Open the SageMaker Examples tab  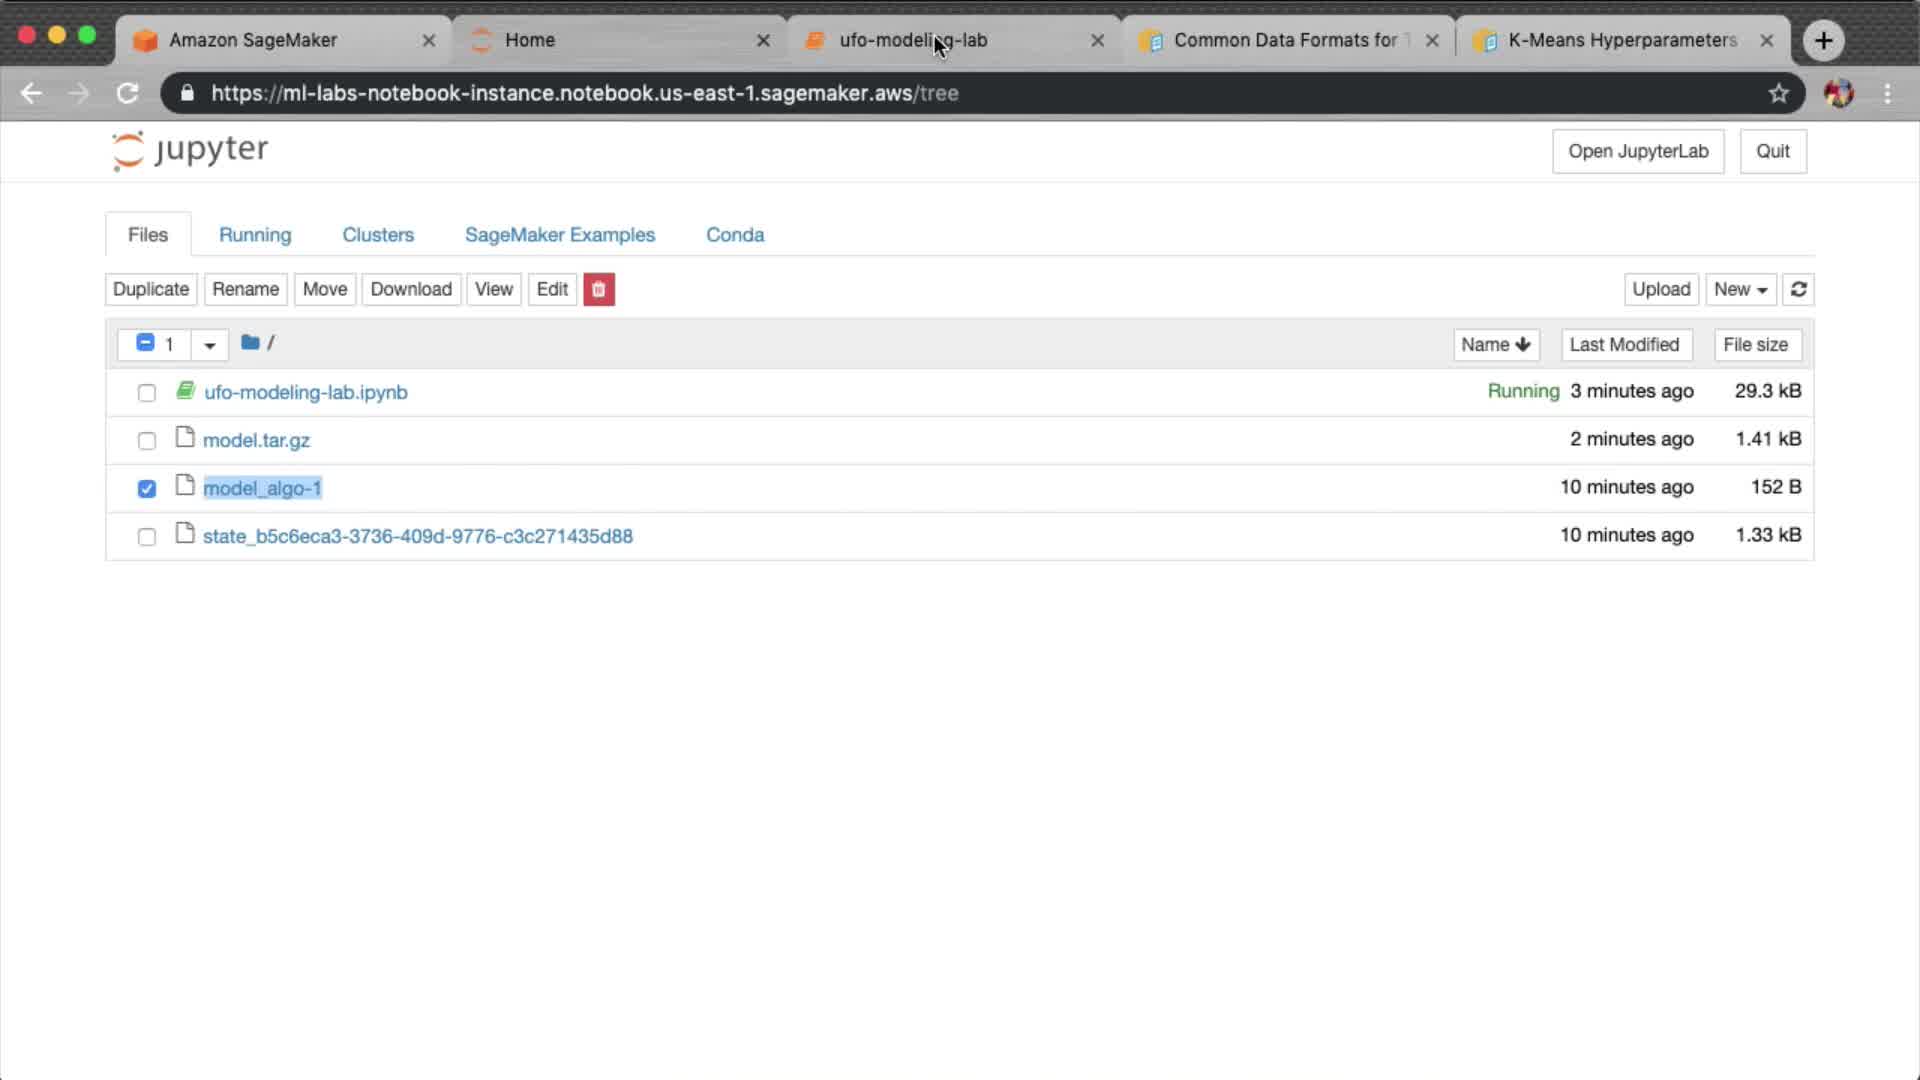559,234
